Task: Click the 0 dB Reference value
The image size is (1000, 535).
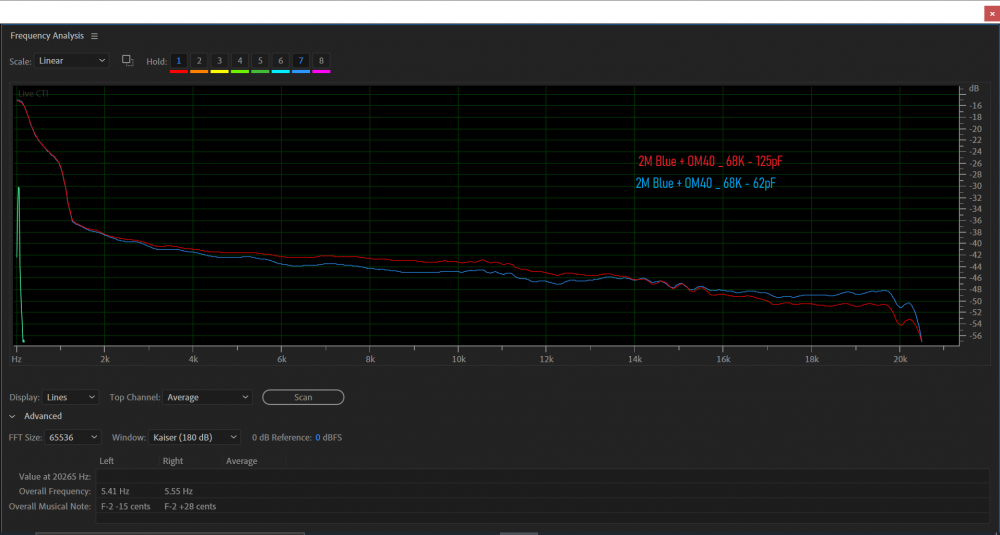Action: [319, 438]
